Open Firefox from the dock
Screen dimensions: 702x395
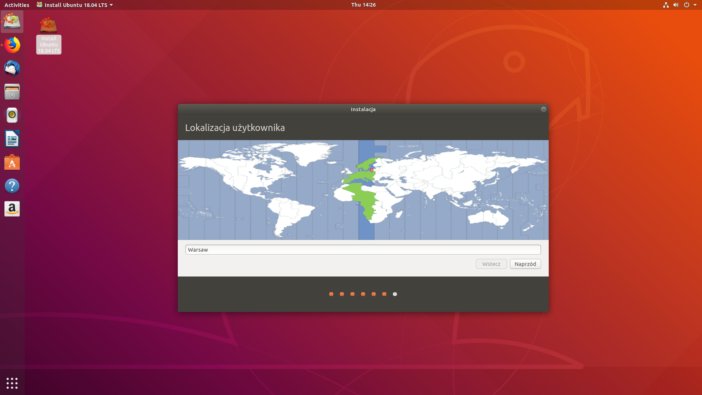[12, 45]
